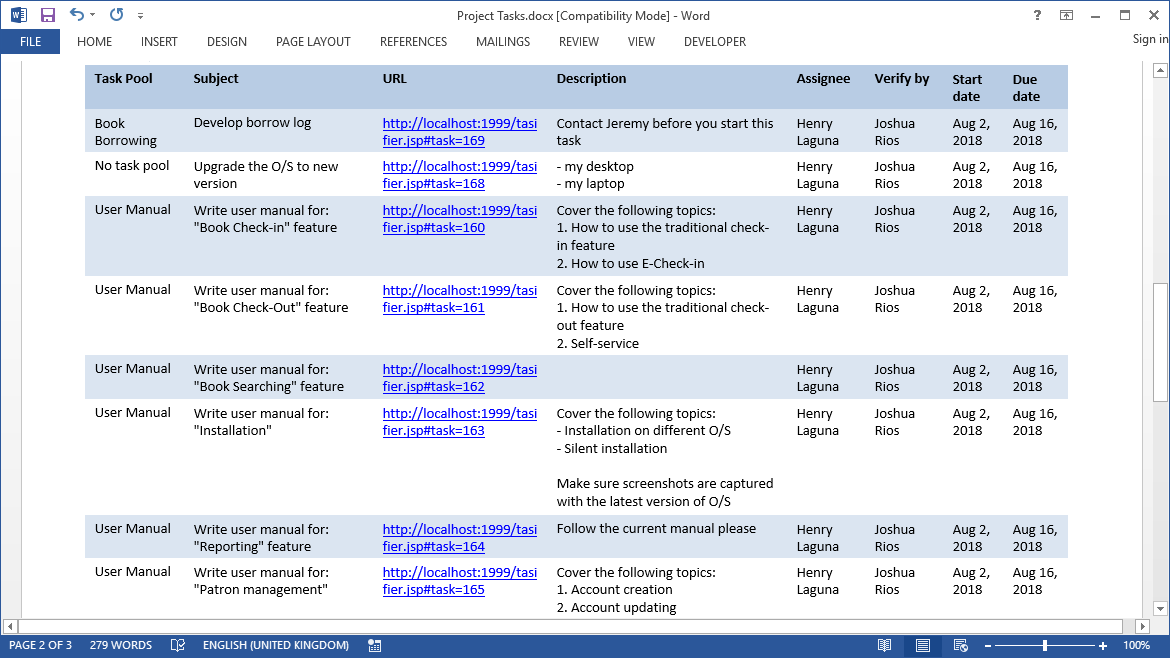Click the Subject column header

[x=216, y=78]
